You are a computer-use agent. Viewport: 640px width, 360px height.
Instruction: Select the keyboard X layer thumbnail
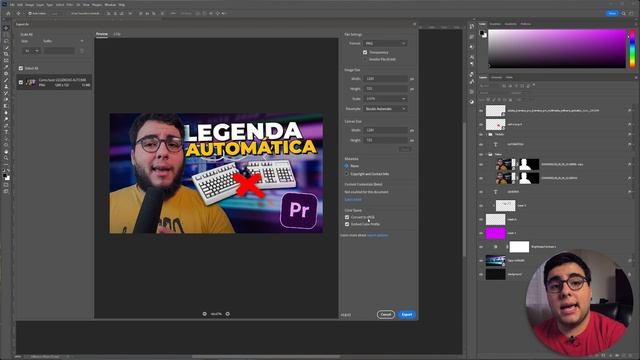496,124
